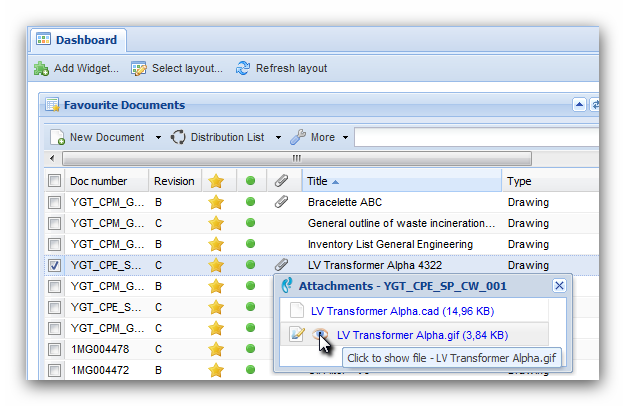Close the Attachments popup
Viewport: 625px width, 406px height.
[x=559, y=286]
